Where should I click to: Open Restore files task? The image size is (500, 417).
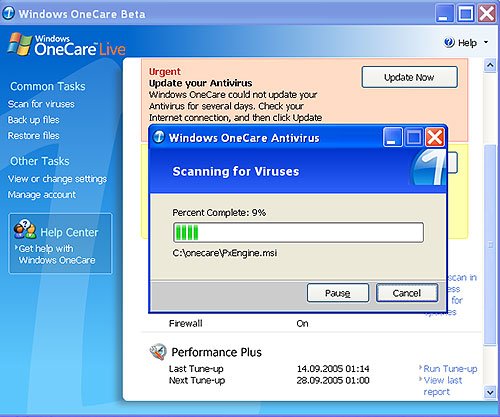click(x=33, y=136)
